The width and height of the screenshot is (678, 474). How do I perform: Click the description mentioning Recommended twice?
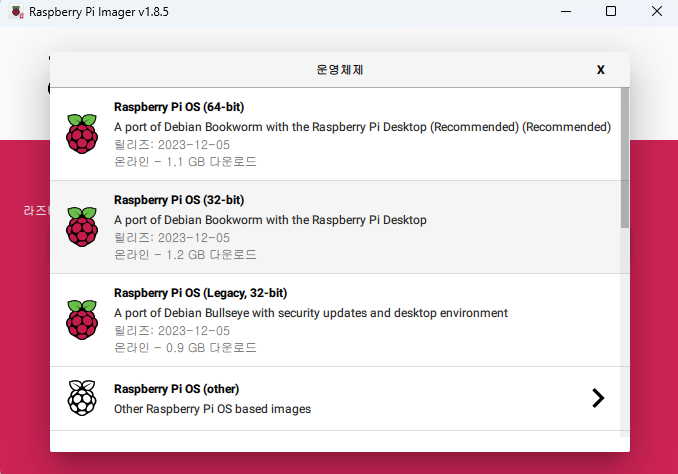tap(362, 127)
